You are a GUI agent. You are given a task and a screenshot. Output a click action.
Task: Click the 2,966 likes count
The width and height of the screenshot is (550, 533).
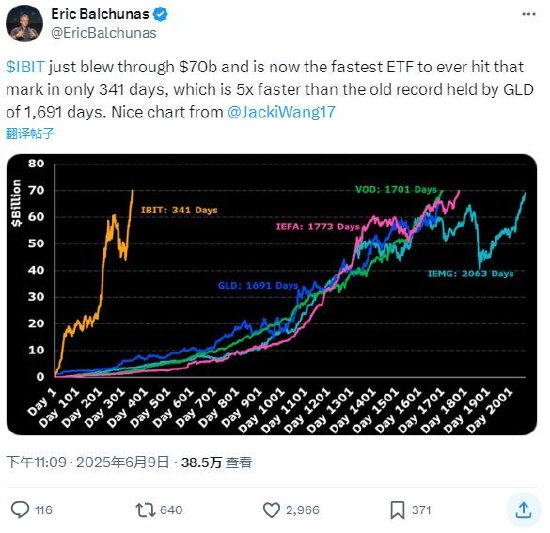tap(302, 510)
